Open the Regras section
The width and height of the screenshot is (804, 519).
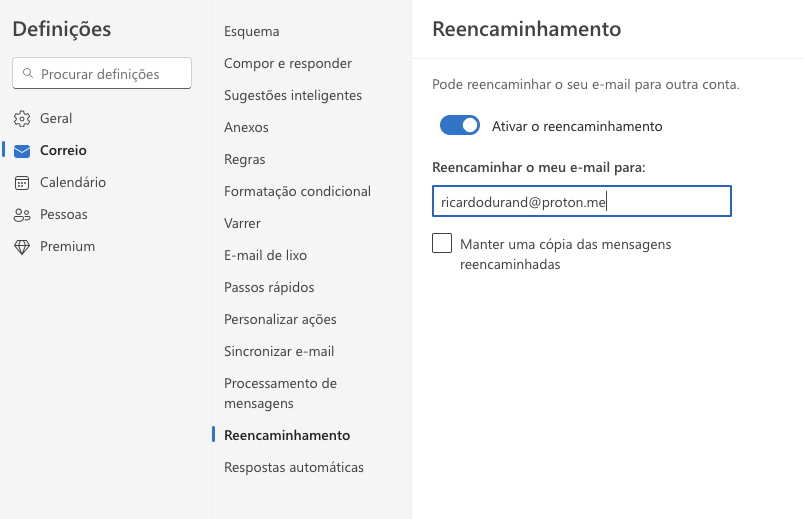(x=245, y=159)
